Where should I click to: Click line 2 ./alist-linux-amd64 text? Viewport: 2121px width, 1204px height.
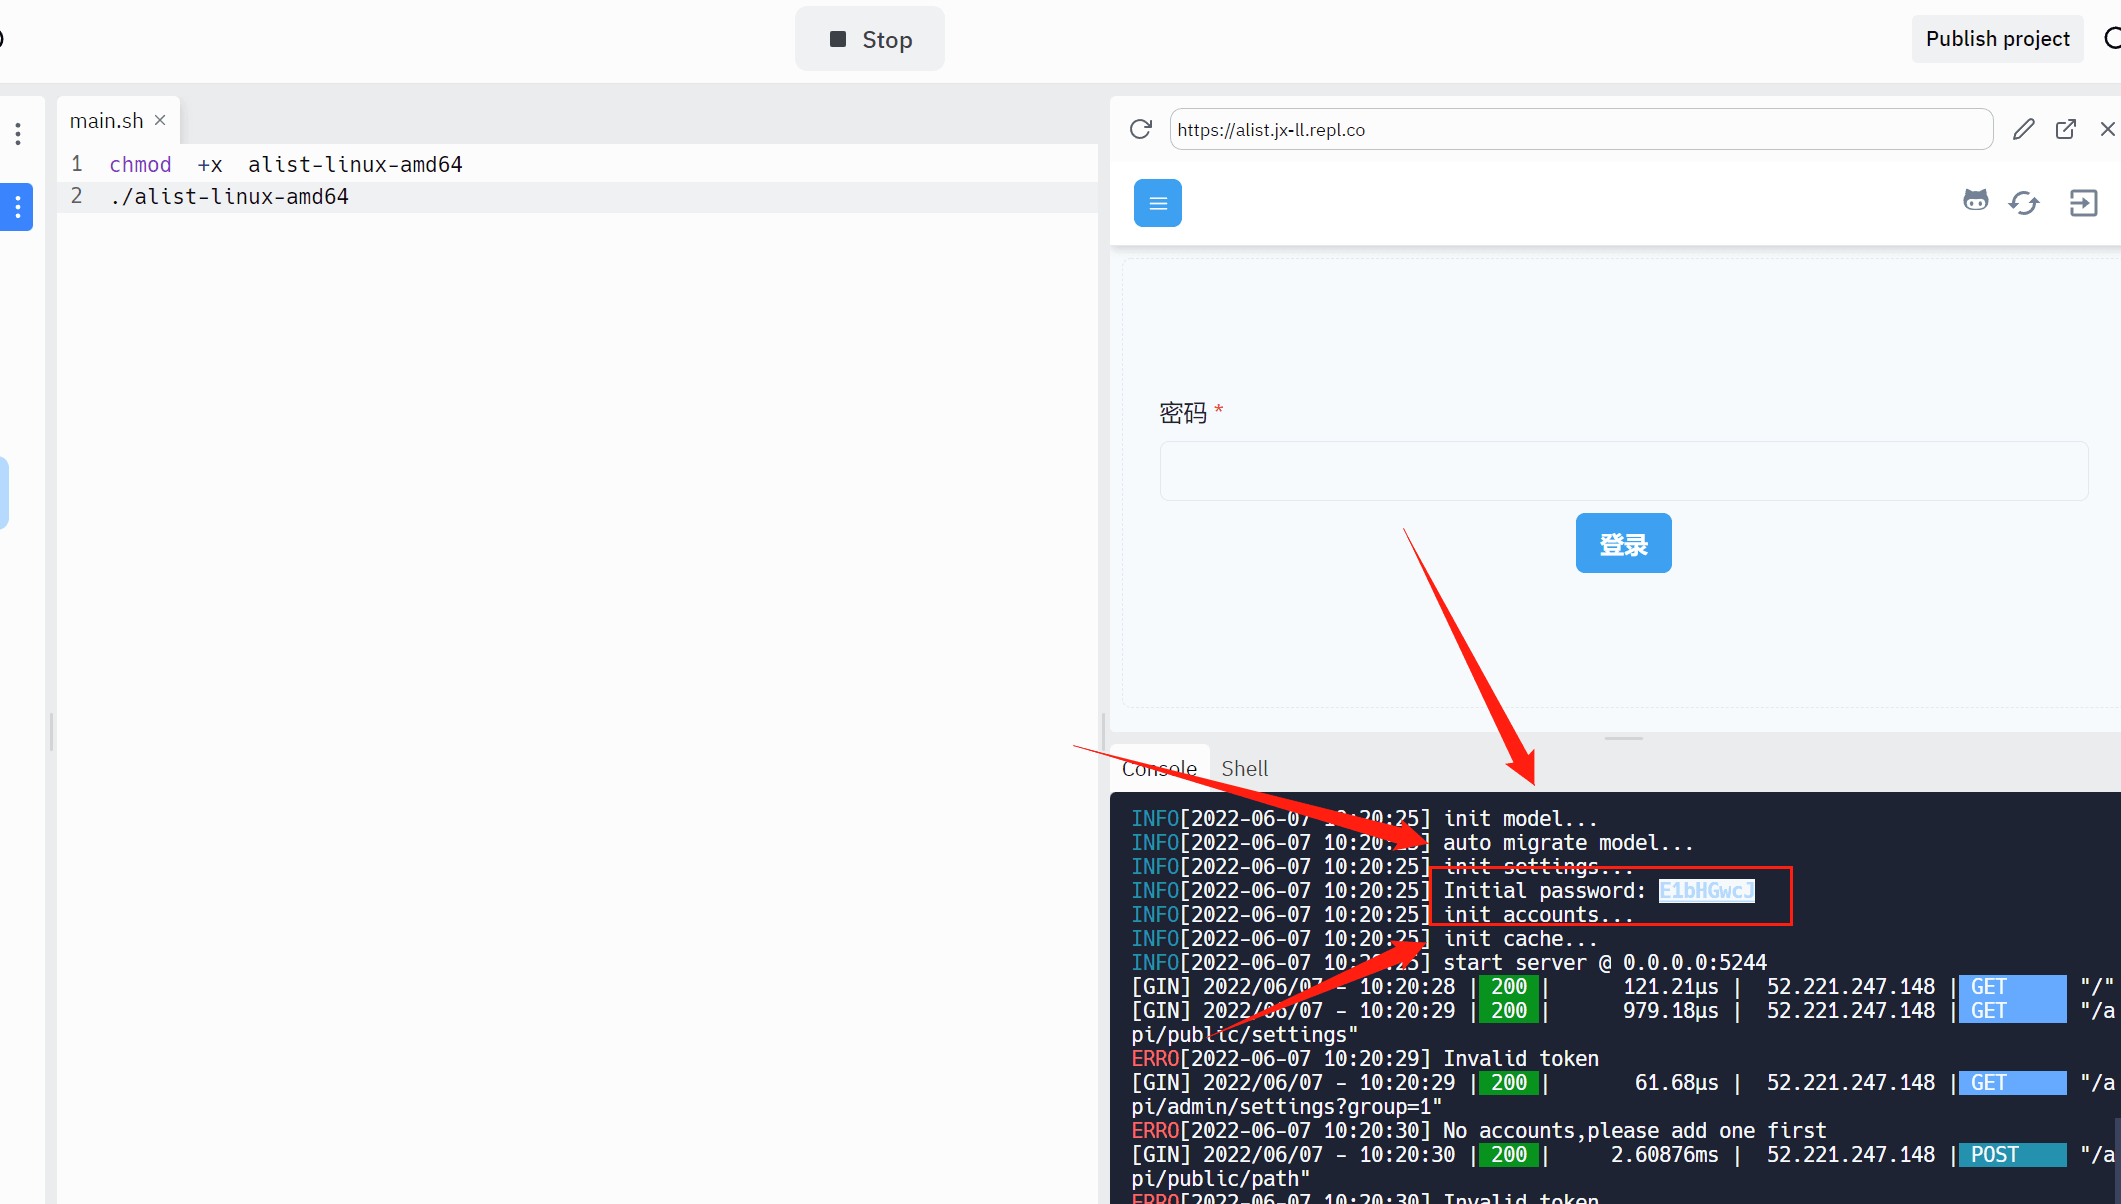[x=229, y=196]
